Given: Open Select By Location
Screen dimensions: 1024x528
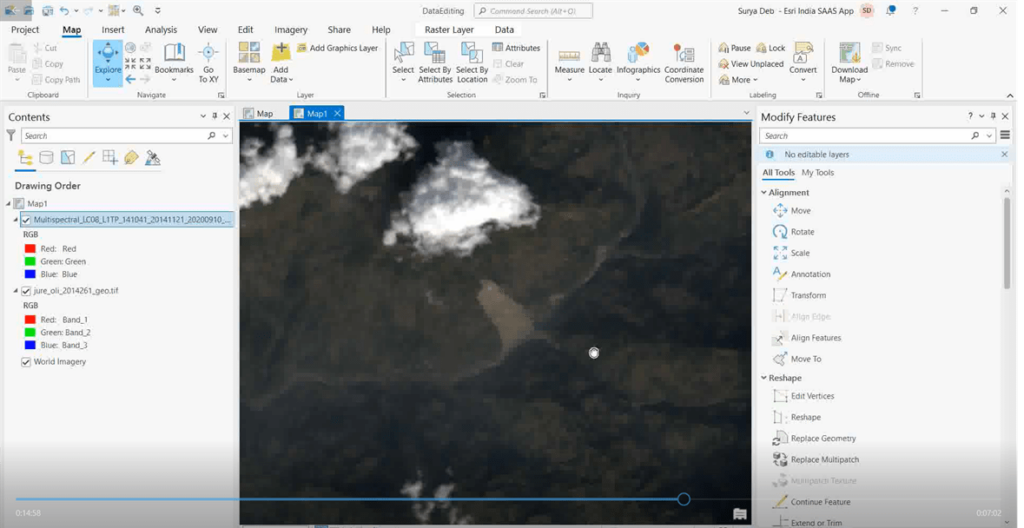Looking at the screenshot, I should point(472,63).
